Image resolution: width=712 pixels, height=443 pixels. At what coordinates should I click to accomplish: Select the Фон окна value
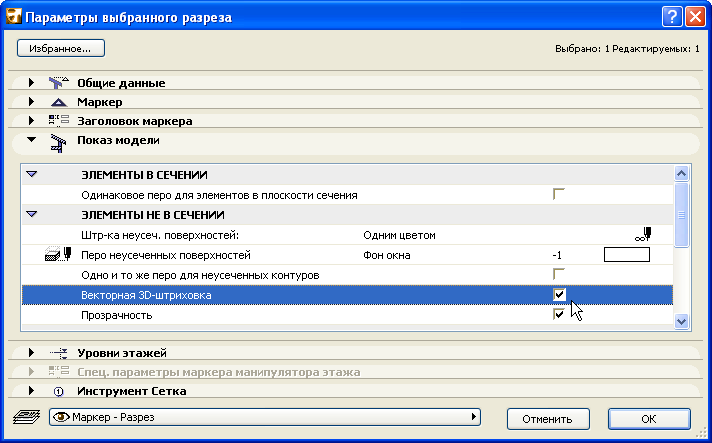[387, 255]
